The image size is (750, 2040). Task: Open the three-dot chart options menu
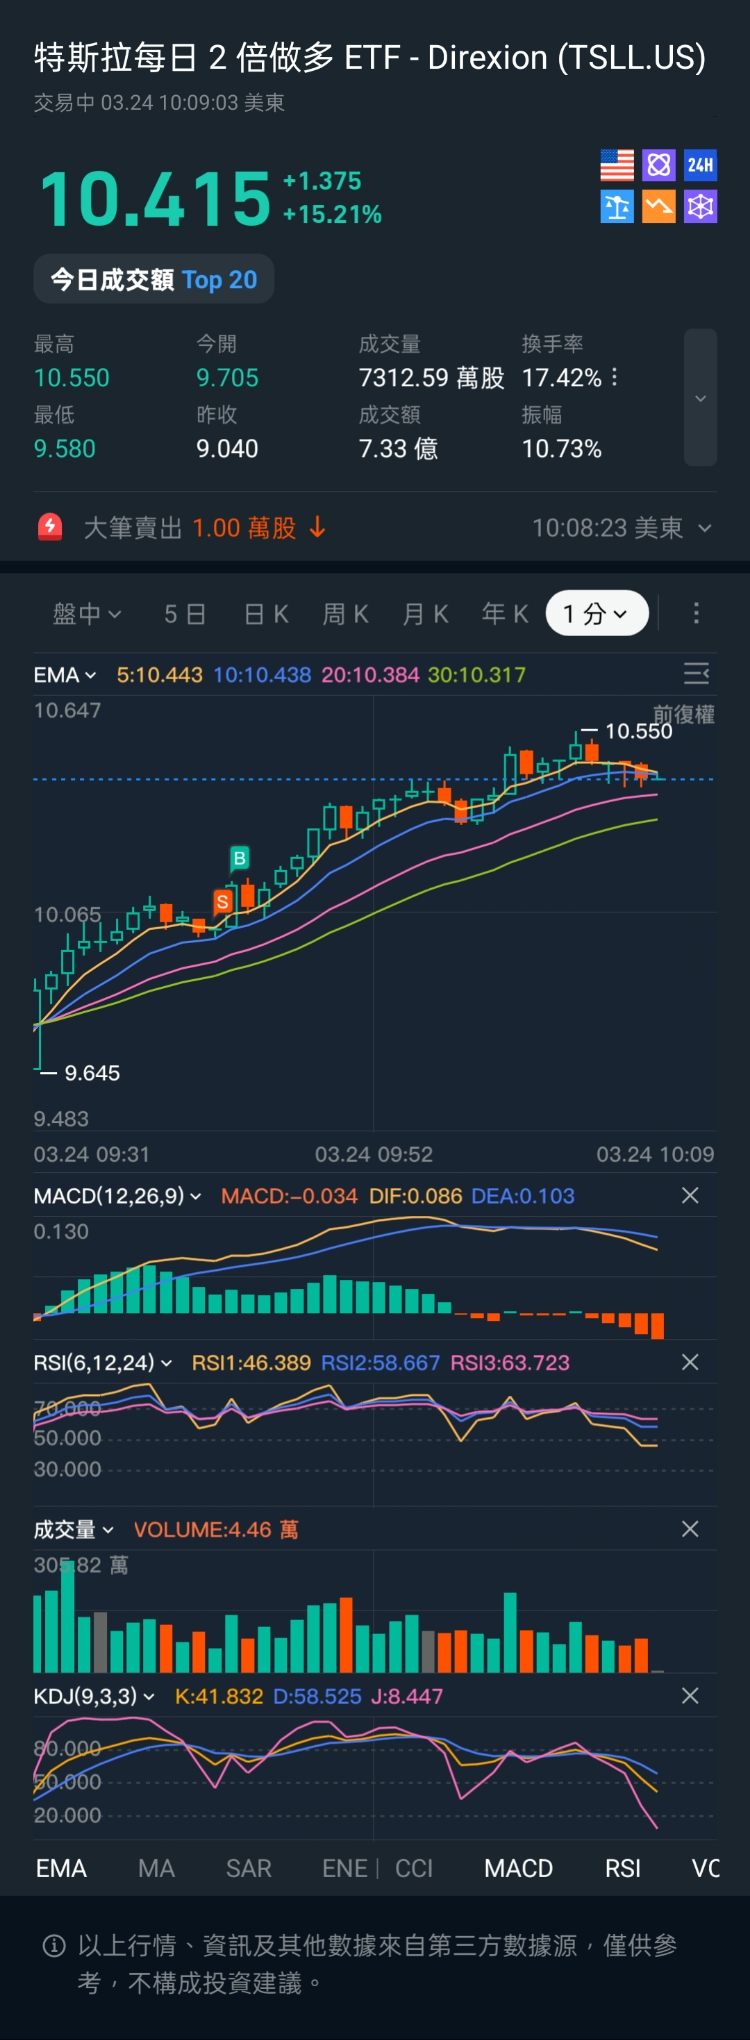click(x=696, y=613)
